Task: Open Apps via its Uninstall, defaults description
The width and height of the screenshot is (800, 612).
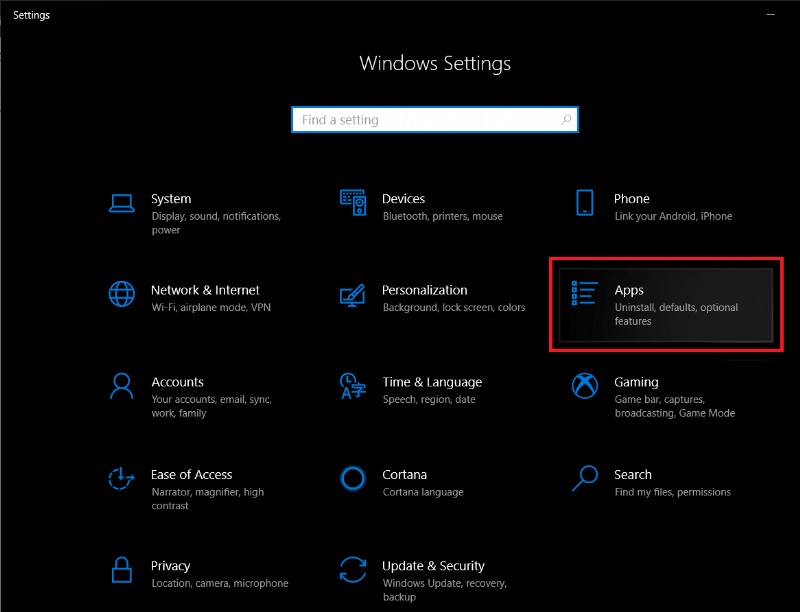Action: [x=675, y=314]
